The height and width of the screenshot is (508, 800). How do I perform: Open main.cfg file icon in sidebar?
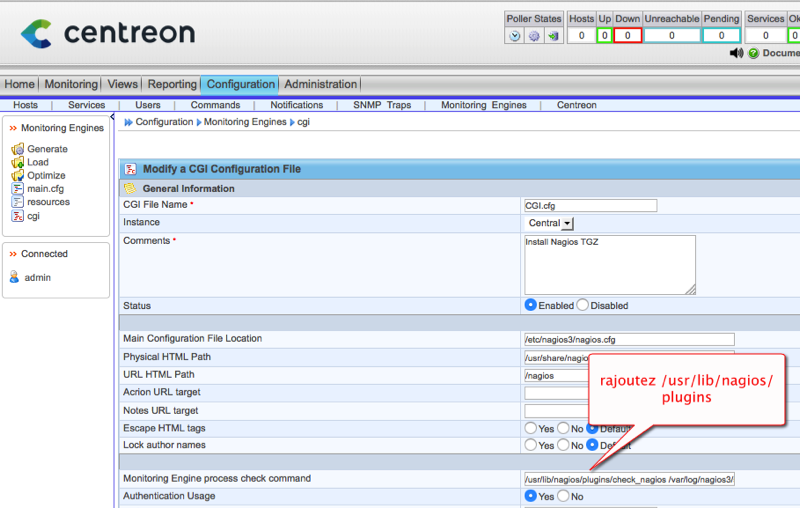click(17, 188)
